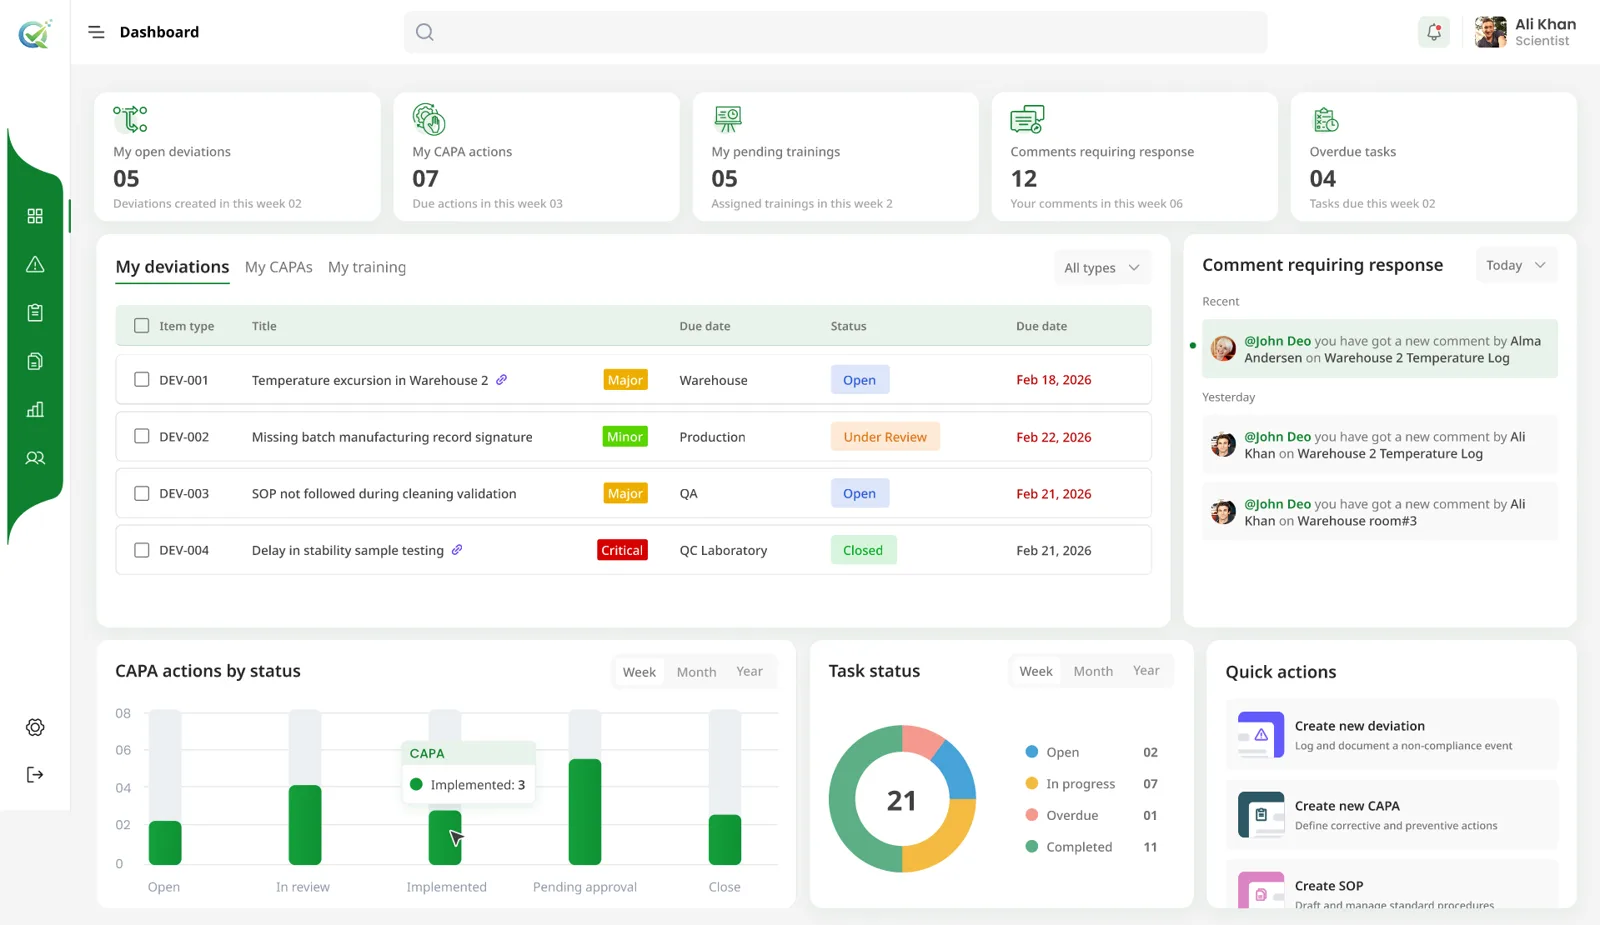The width and height of the screenshot is (1600, 925).
Task: Click the blue Open legend dot in Task status
Action: (x=1031, y=752)
